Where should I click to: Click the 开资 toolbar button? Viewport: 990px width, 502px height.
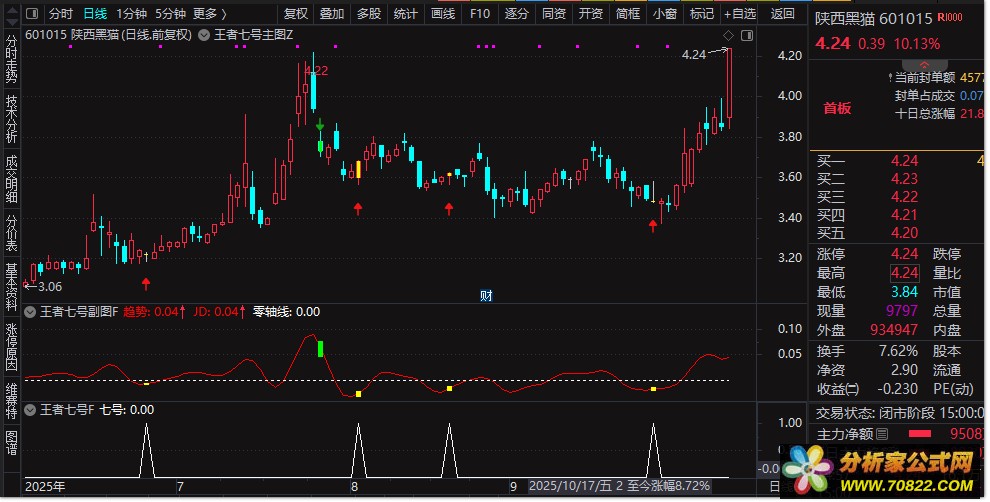pyautogui.click(x=591, y=13)
